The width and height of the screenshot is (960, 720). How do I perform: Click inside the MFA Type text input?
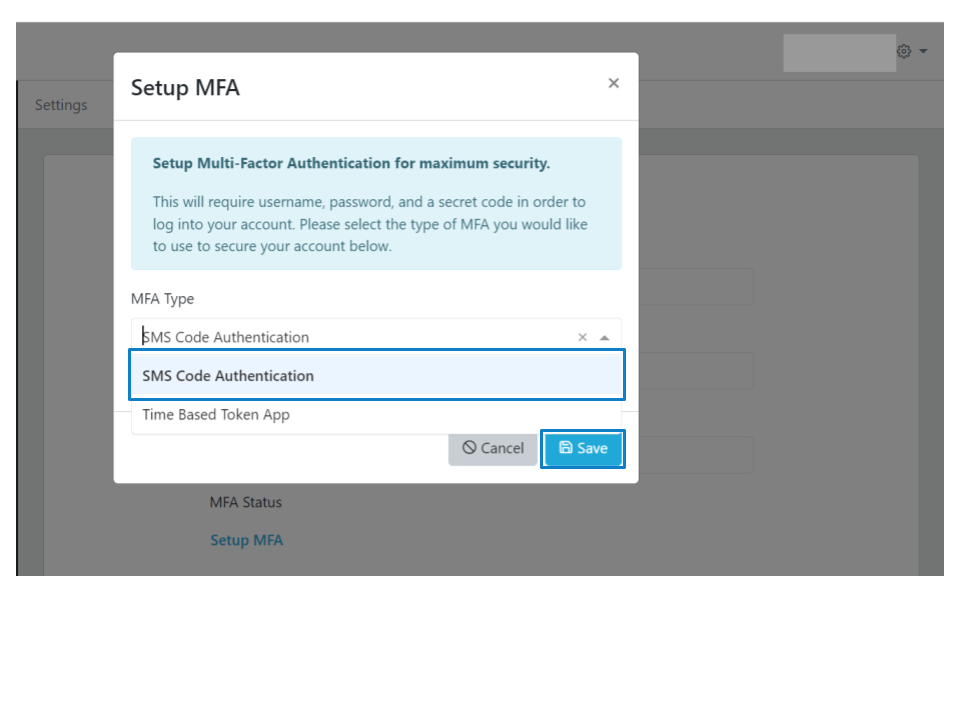(300, 337)
